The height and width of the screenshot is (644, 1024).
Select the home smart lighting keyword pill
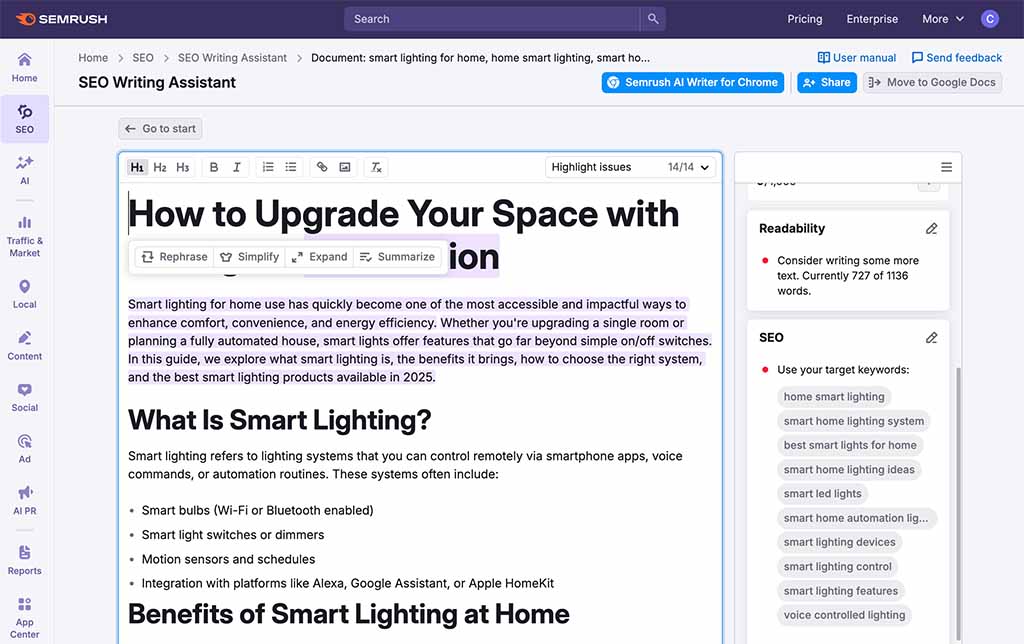coord(833,396)
